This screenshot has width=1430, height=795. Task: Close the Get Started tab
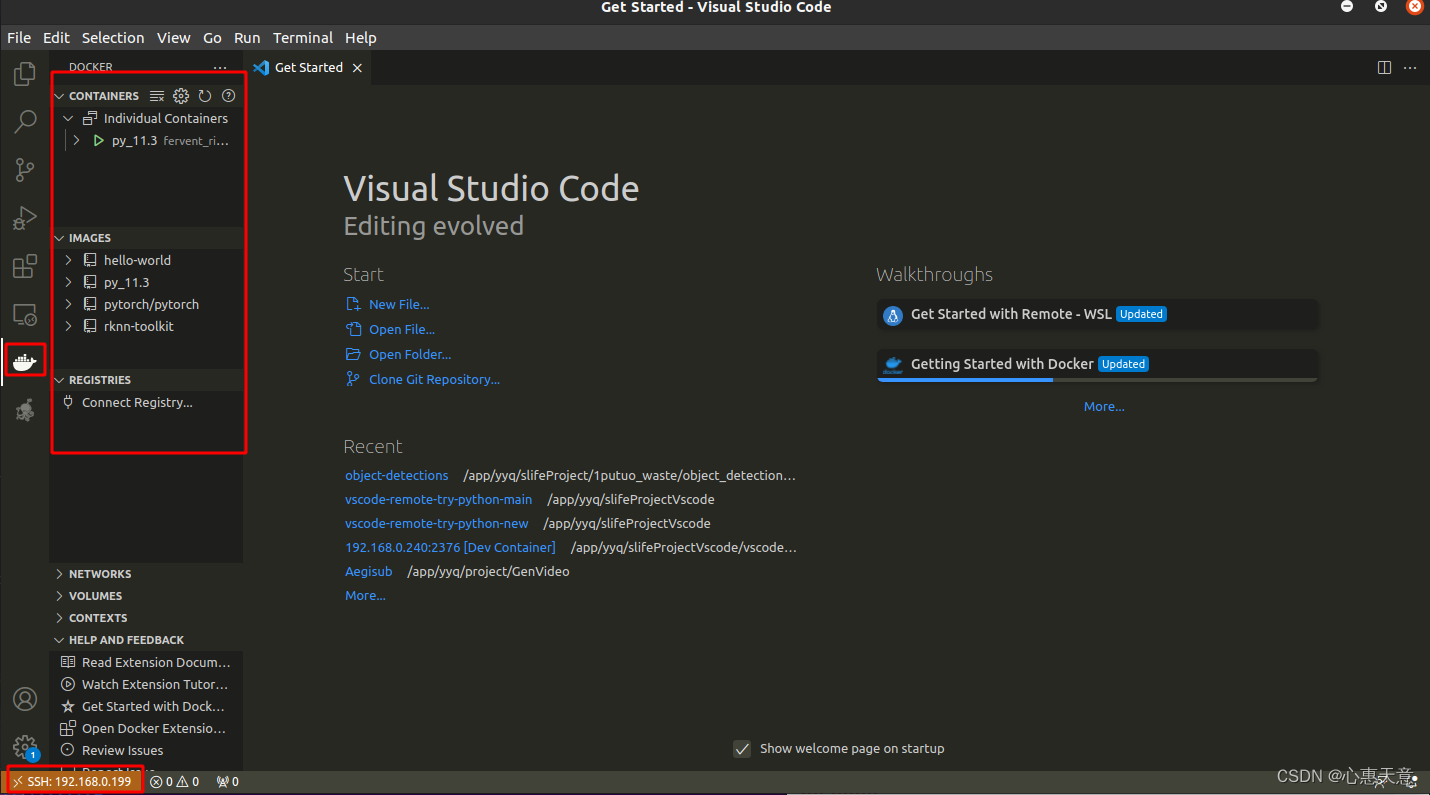click(357, 68)
